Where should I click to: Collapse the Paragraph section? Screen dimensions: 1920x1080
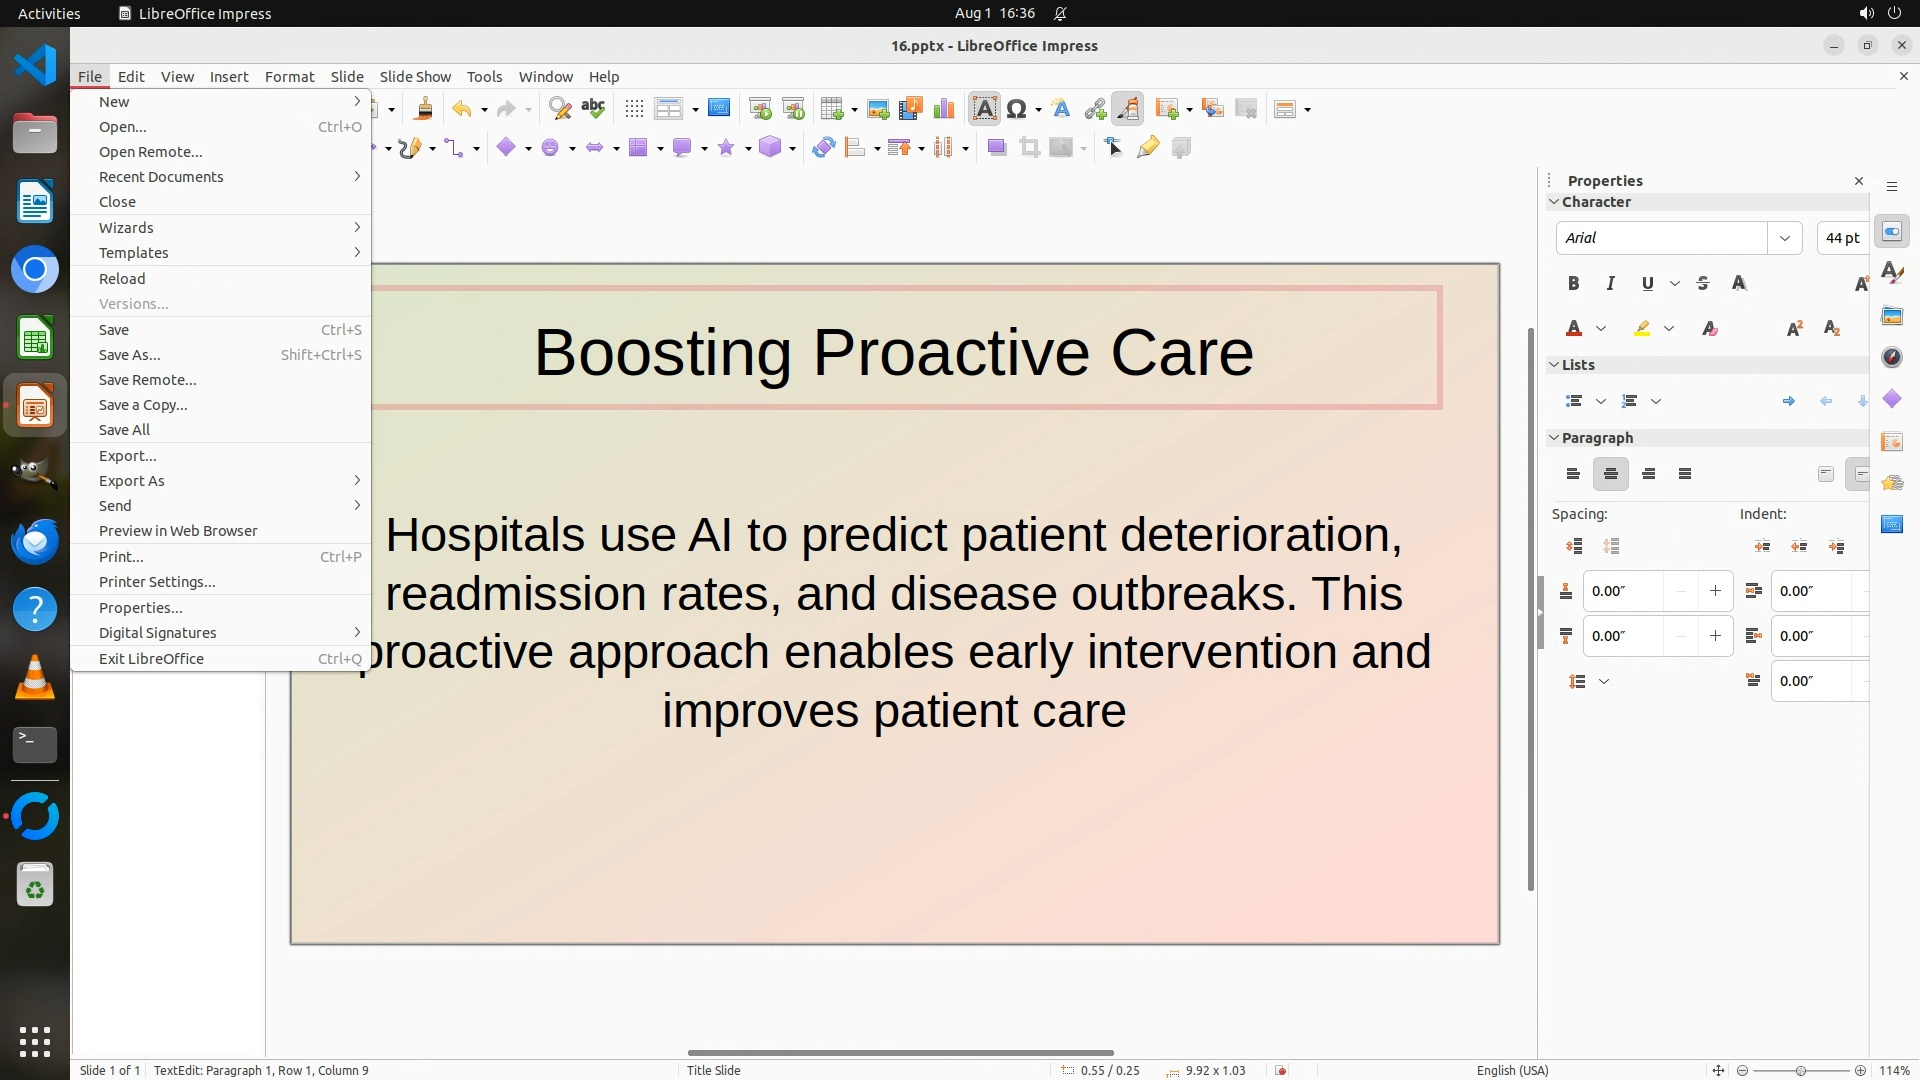(1554, 438)
